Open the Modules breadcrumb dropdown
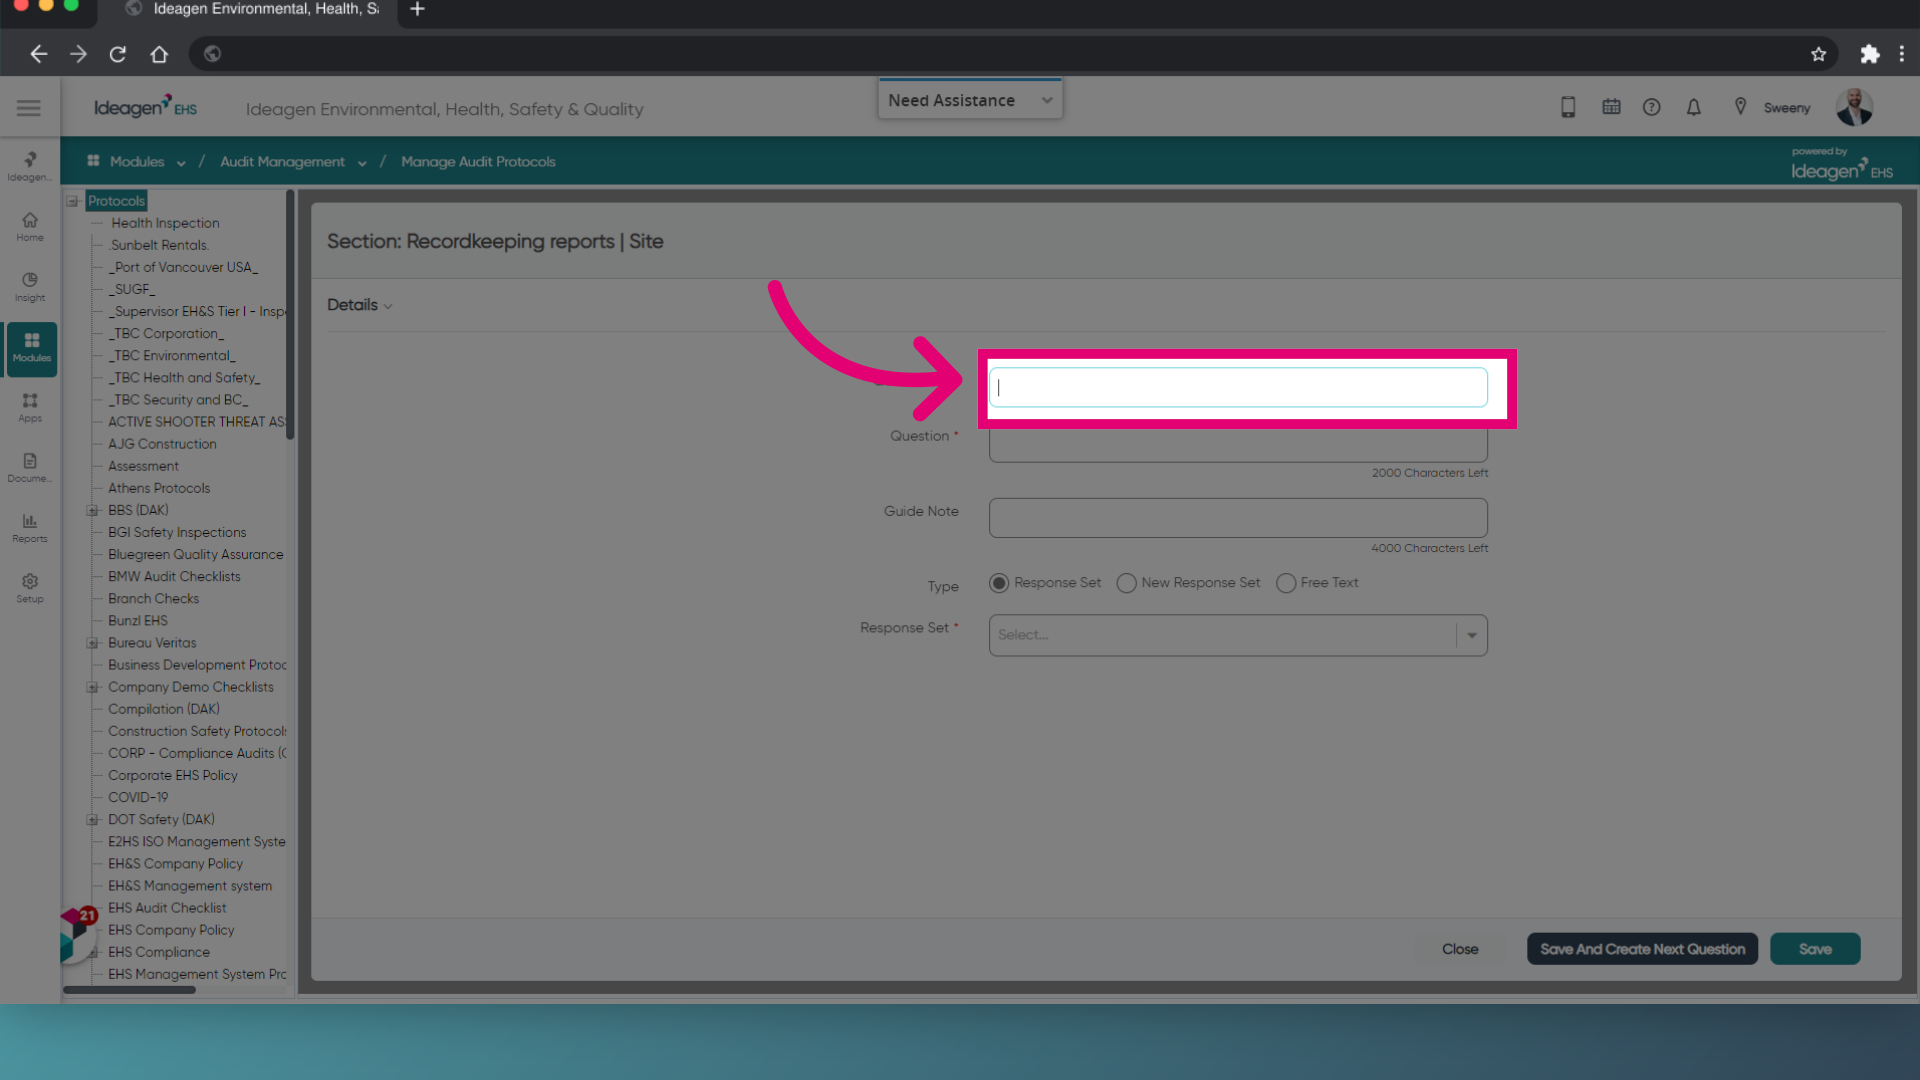The height and width of the screenshot is (1080, 1920). (x=181, y=163)
